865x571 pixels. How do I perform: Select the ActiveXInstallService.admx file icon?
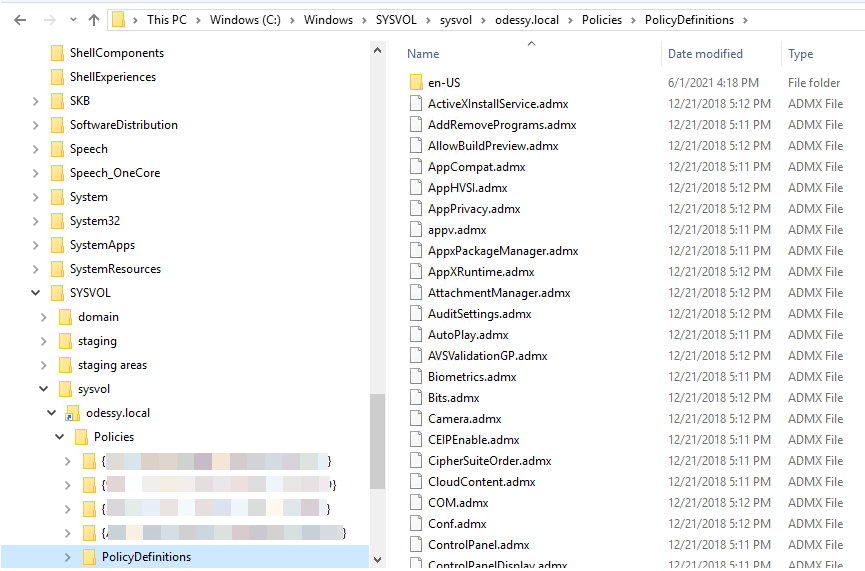tap(416, 104)
